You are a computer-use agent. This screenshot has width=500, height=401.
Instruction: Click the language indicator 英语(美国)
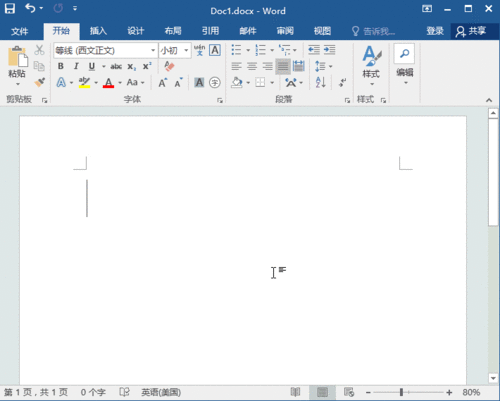pyautogui.click(x=161, y=392)
